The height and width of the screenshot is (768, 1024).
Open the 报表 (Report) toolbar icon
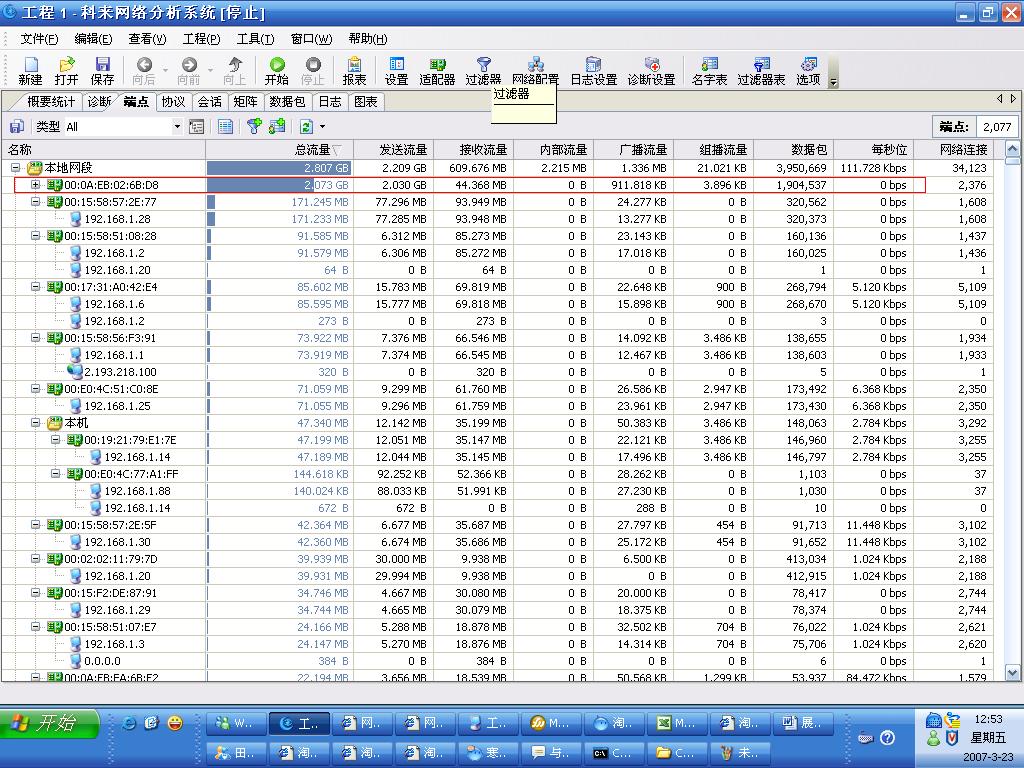click(354, 70)
